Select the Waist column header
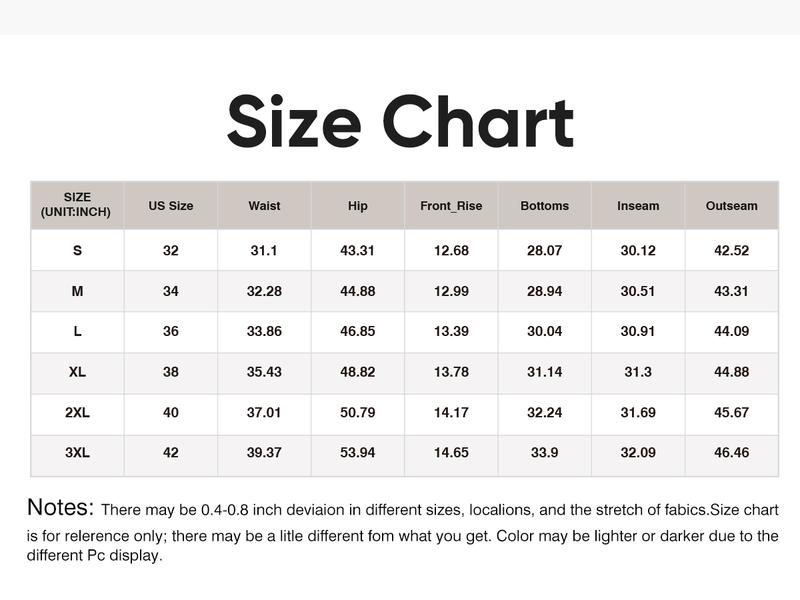The width and height of the screenshot is (800, 600). [264, 206]
